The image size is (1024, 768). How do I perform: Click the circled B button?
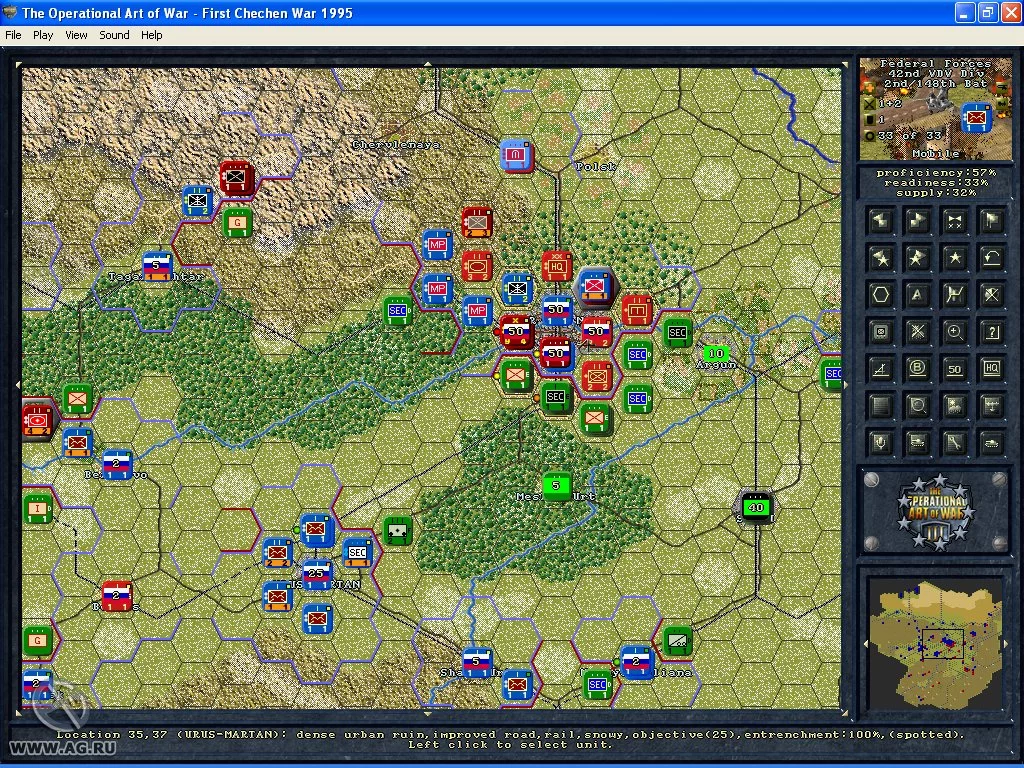pos(917,369)
